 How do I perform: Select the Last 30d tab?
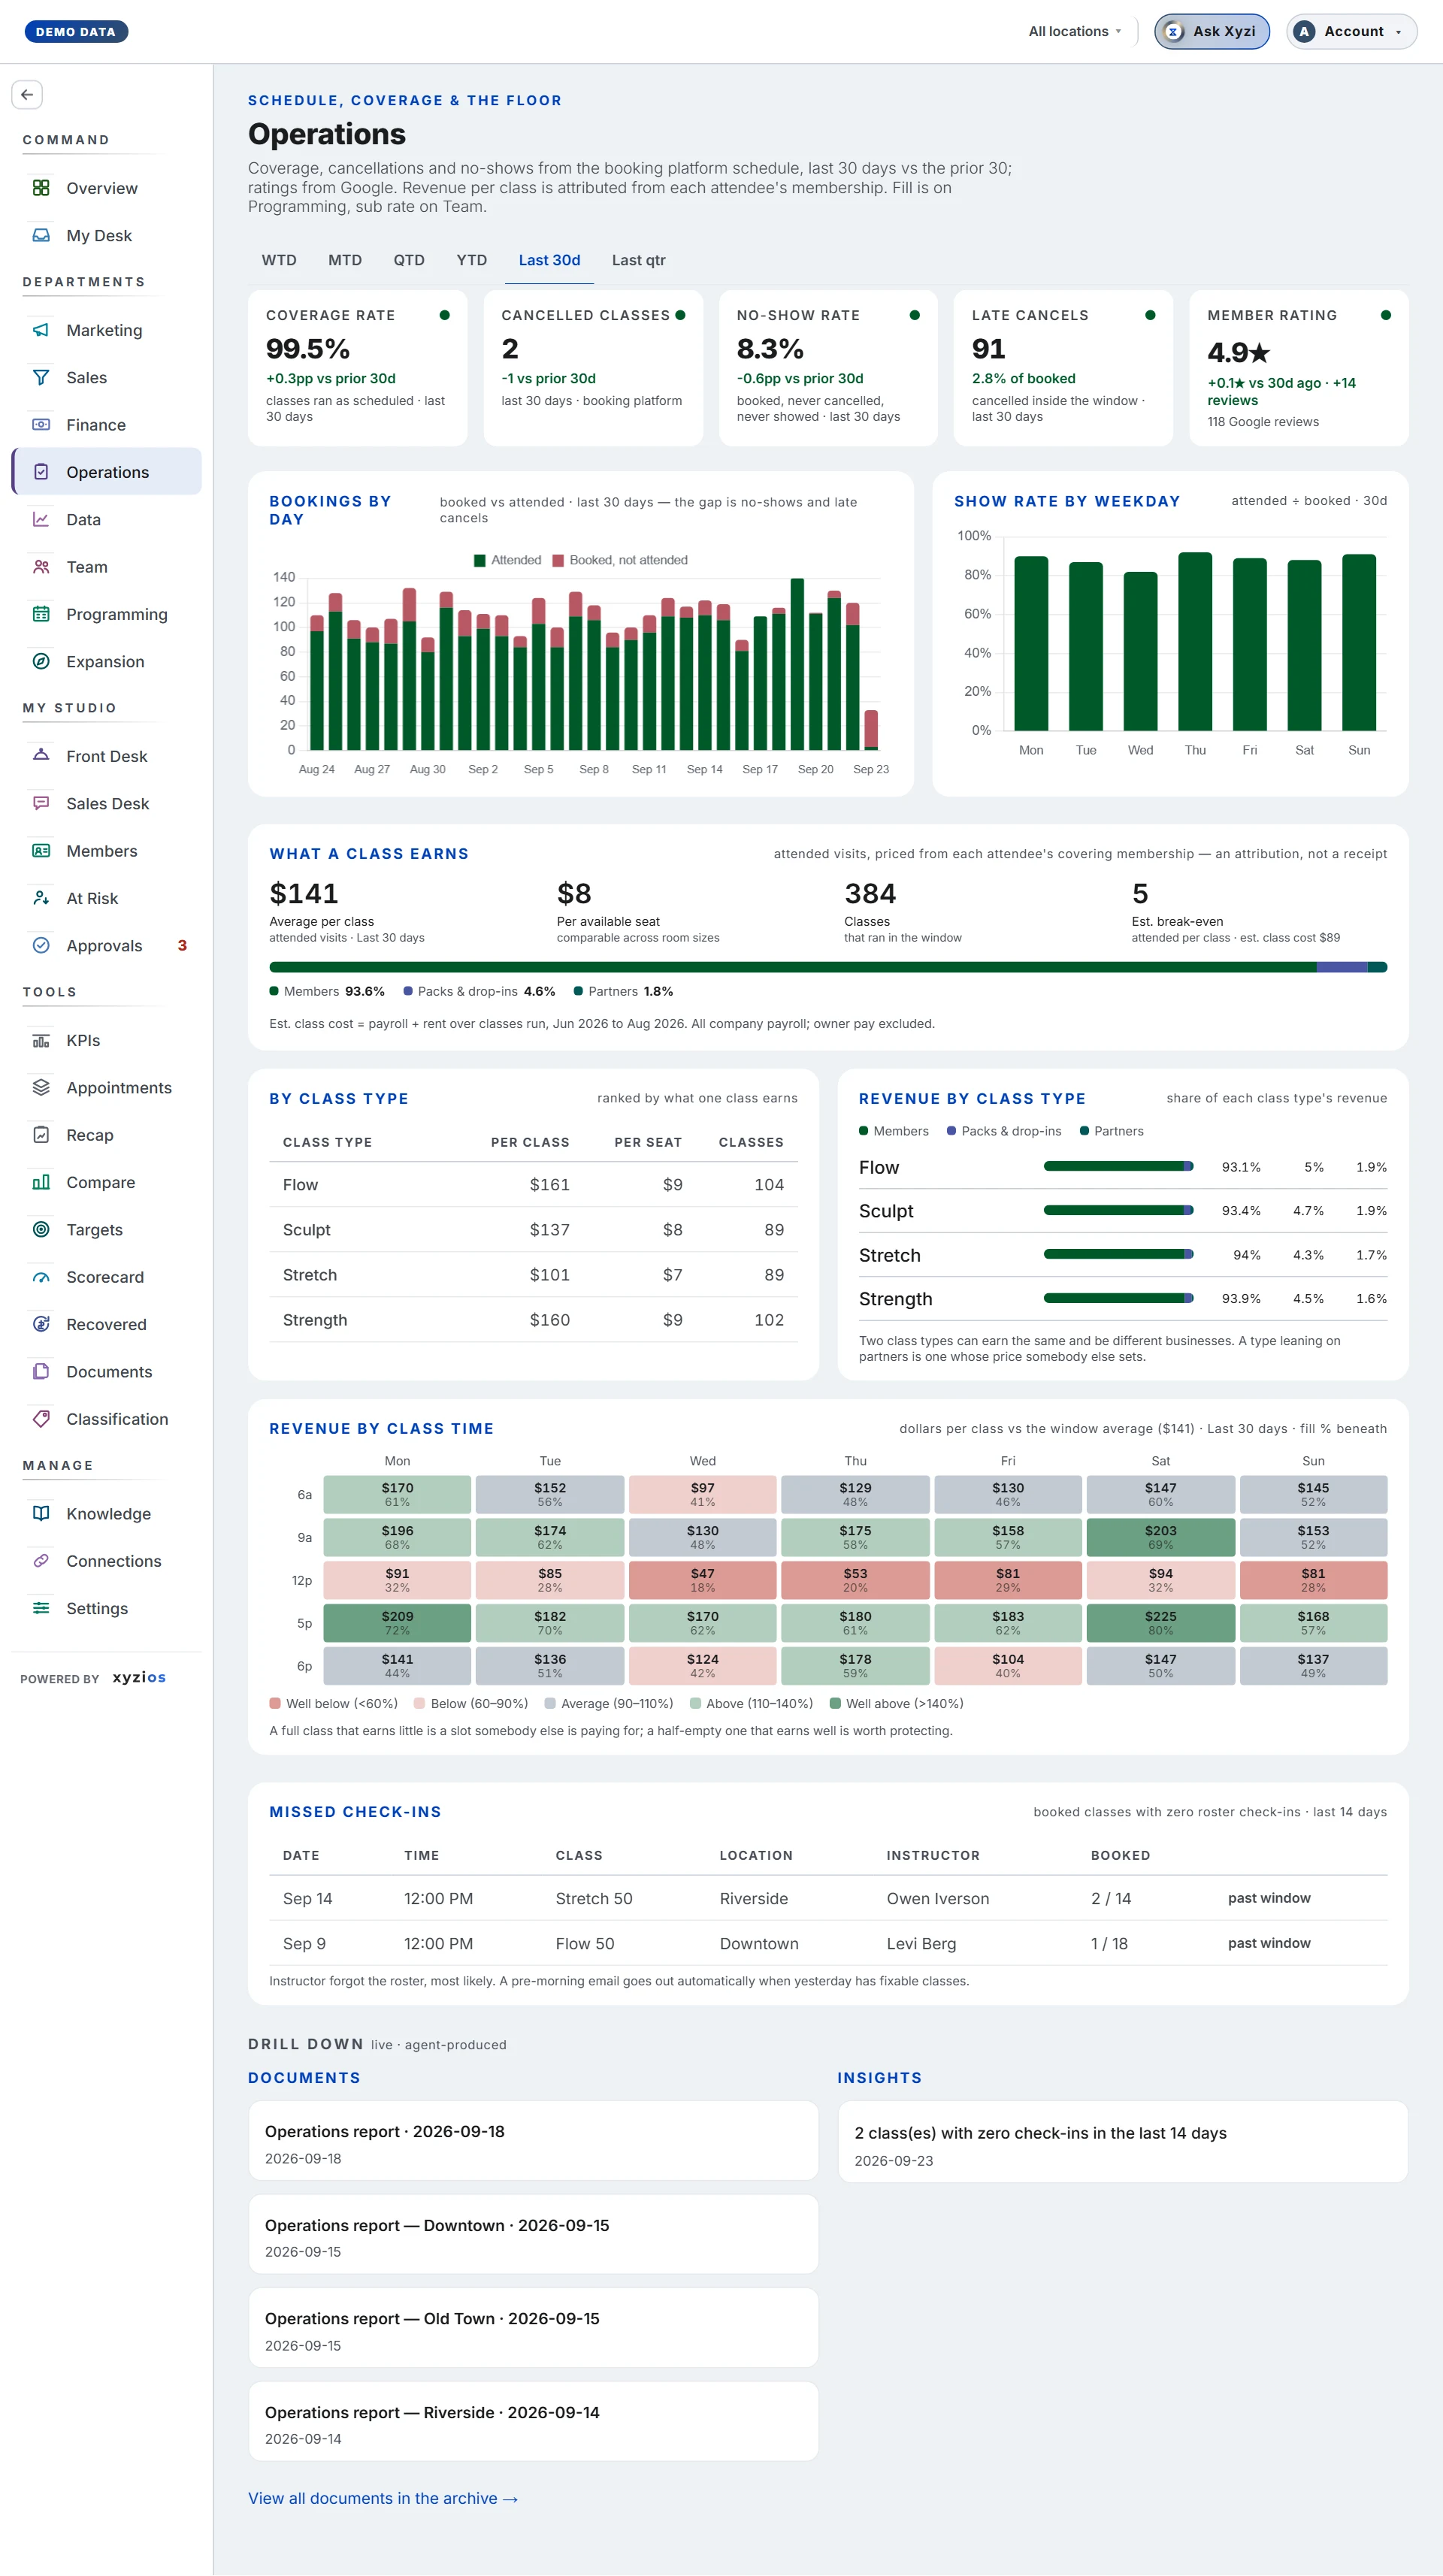(x=549, y=260)
